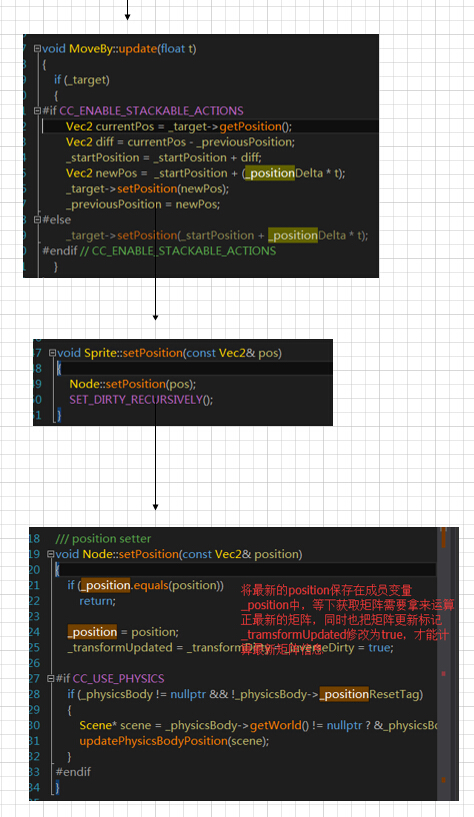This screenshot has height=817, width=474.
Task: Collapse the #if CC_ENABLE_STACKABLE_ACTIONS region
Action: pyautogui.click(x=37, y=110)
